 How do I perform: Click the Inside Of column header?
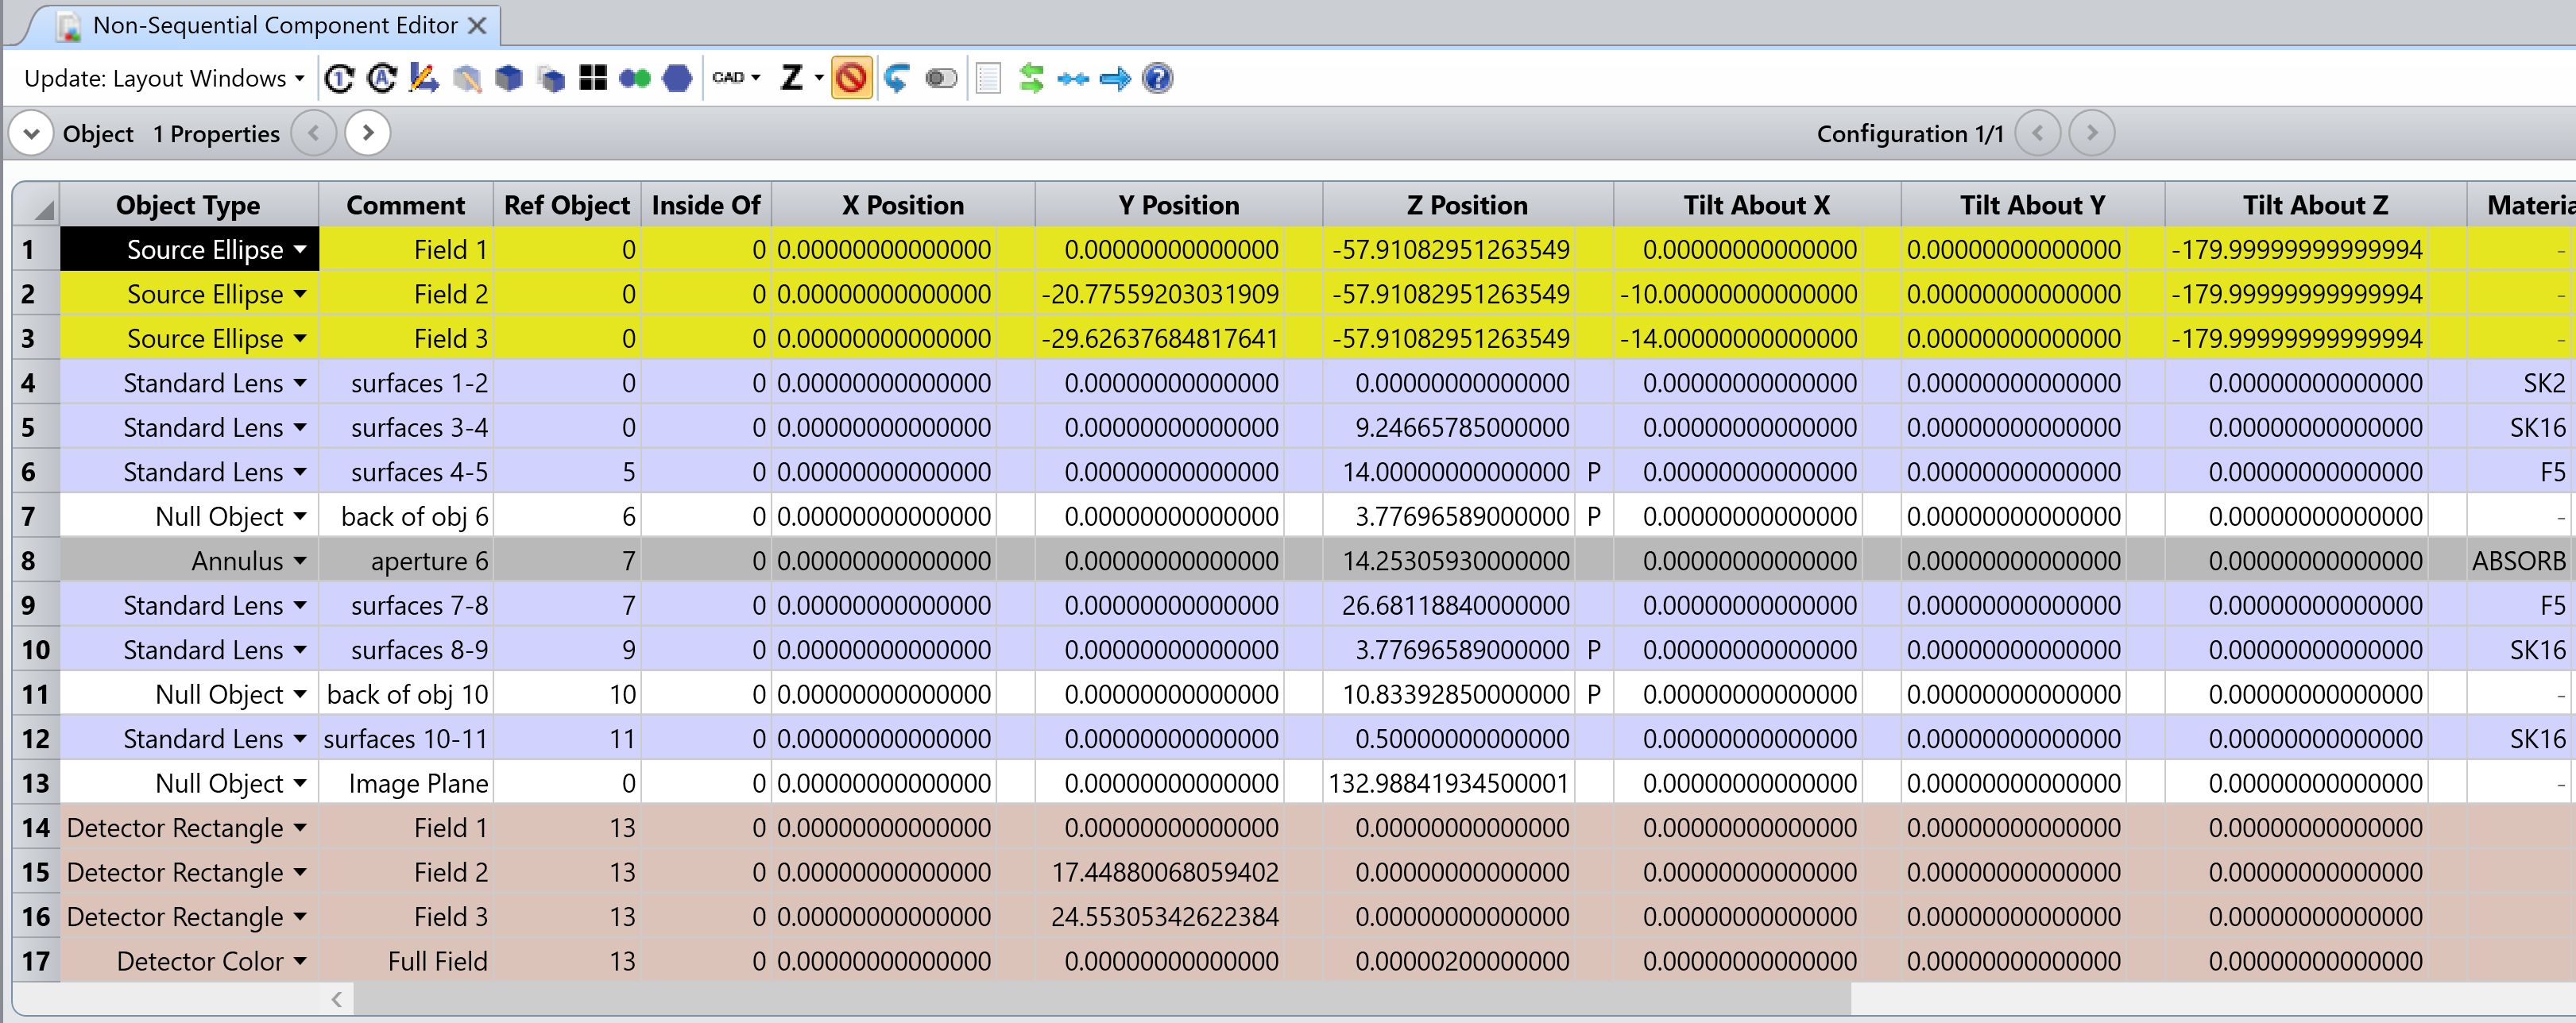706,205
